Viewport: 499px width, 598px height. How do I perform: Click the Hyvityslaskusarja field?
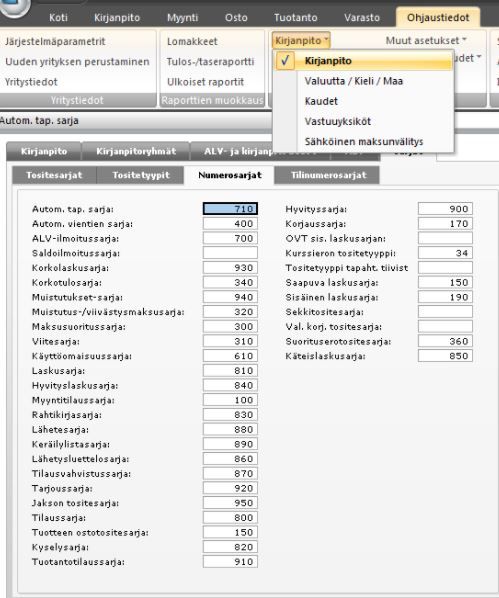230,385
